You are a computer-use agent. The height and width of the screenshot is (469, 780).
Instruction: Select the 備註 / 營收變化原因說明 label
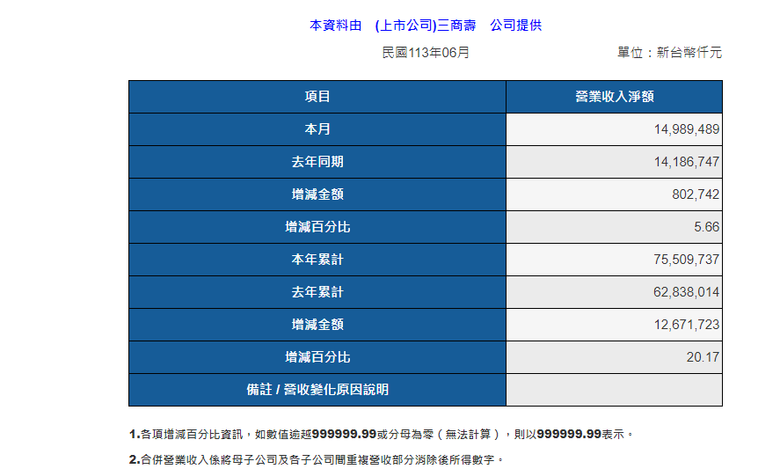click(x=317, y=389)
